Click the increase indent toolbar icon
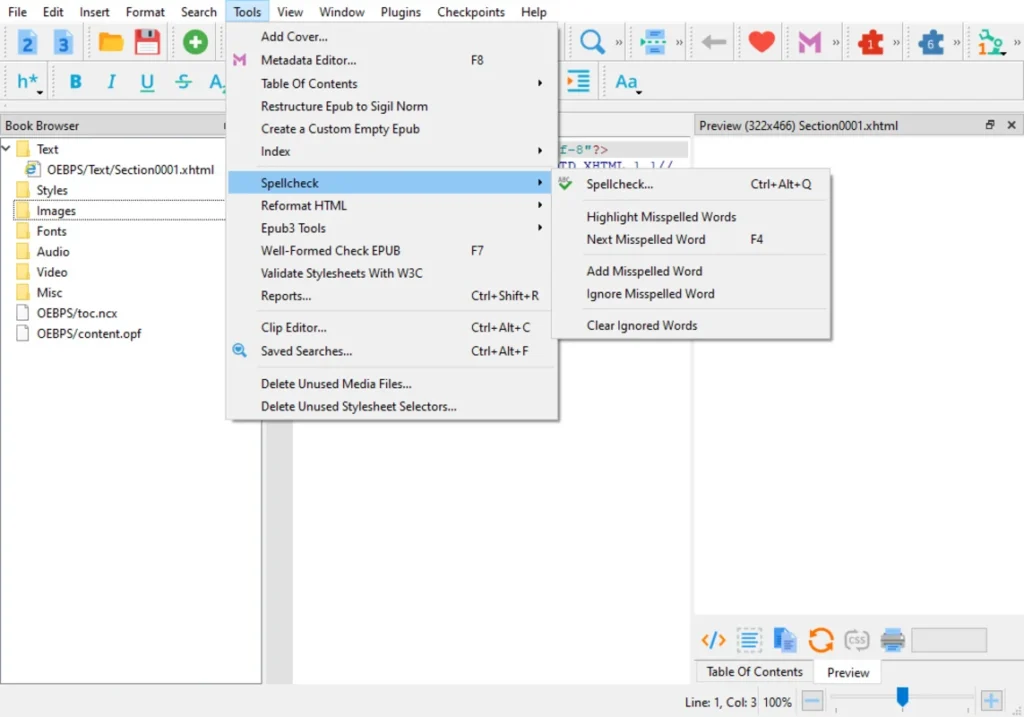 click(x=578, y=82)
